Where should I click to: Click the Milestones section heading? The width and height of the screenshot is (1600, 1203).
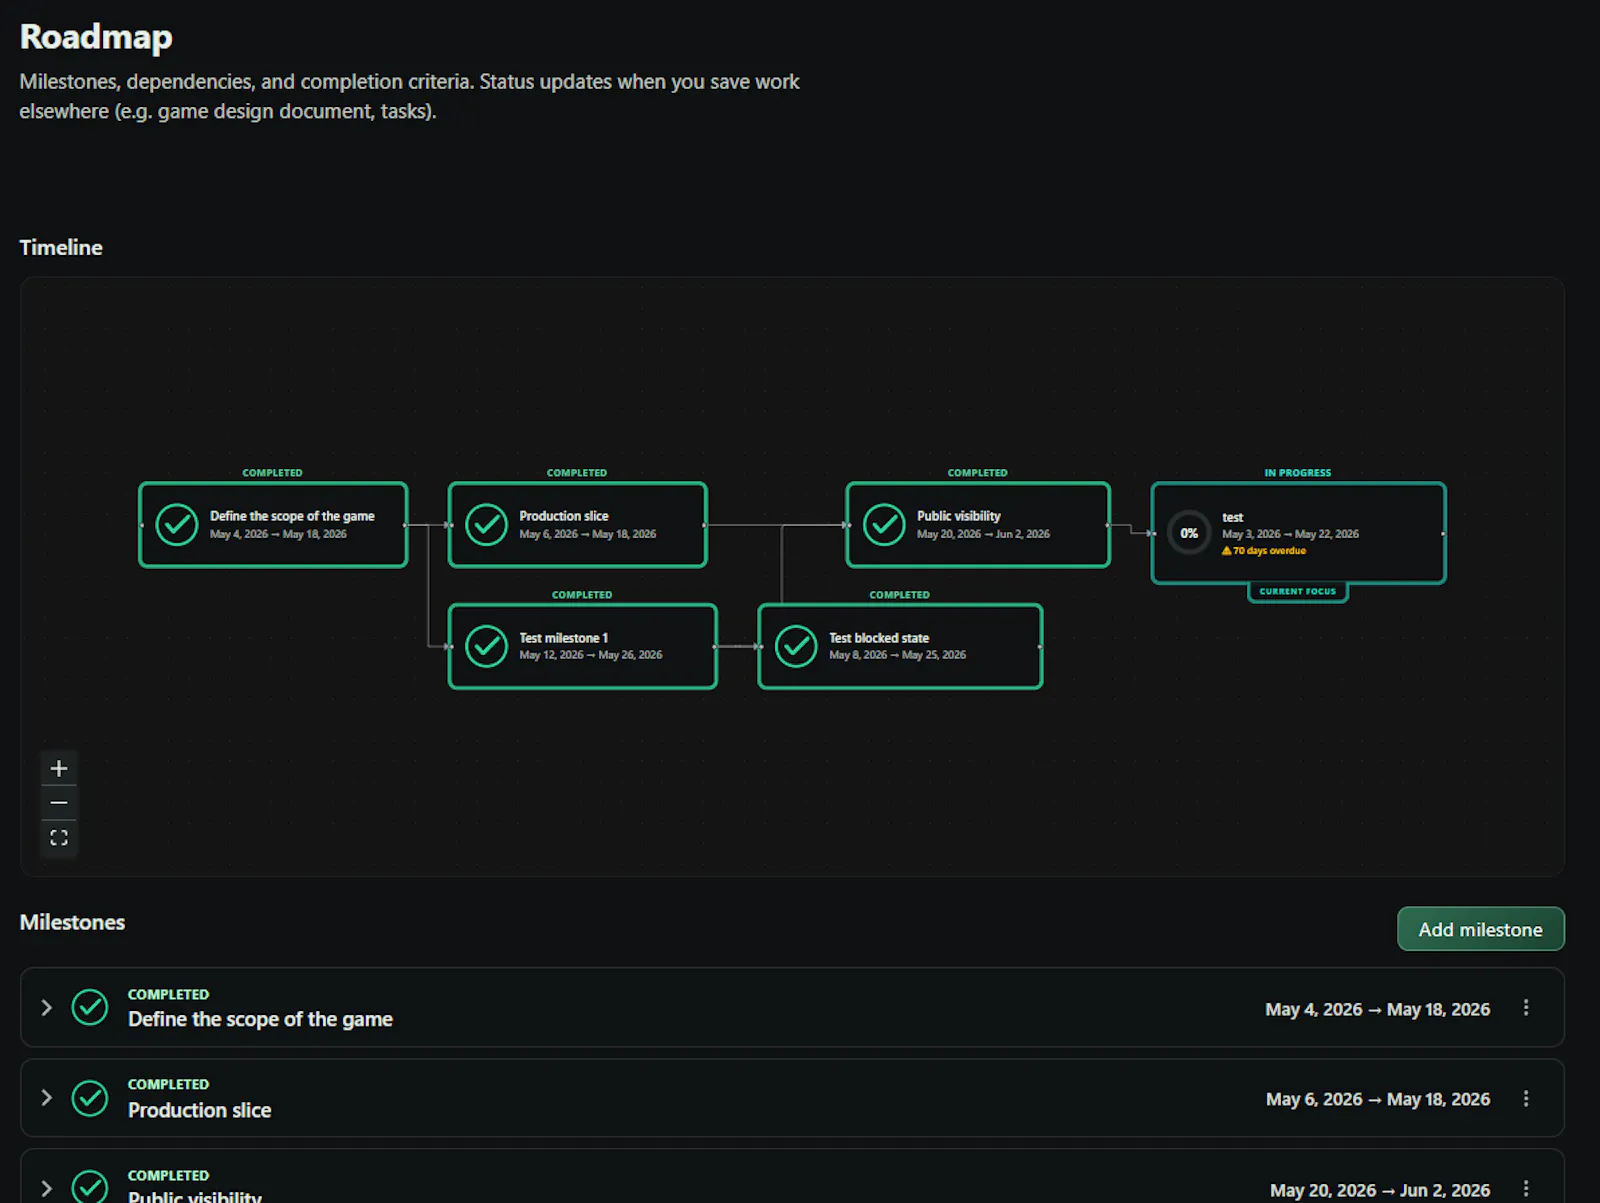(x=73, y=922)
